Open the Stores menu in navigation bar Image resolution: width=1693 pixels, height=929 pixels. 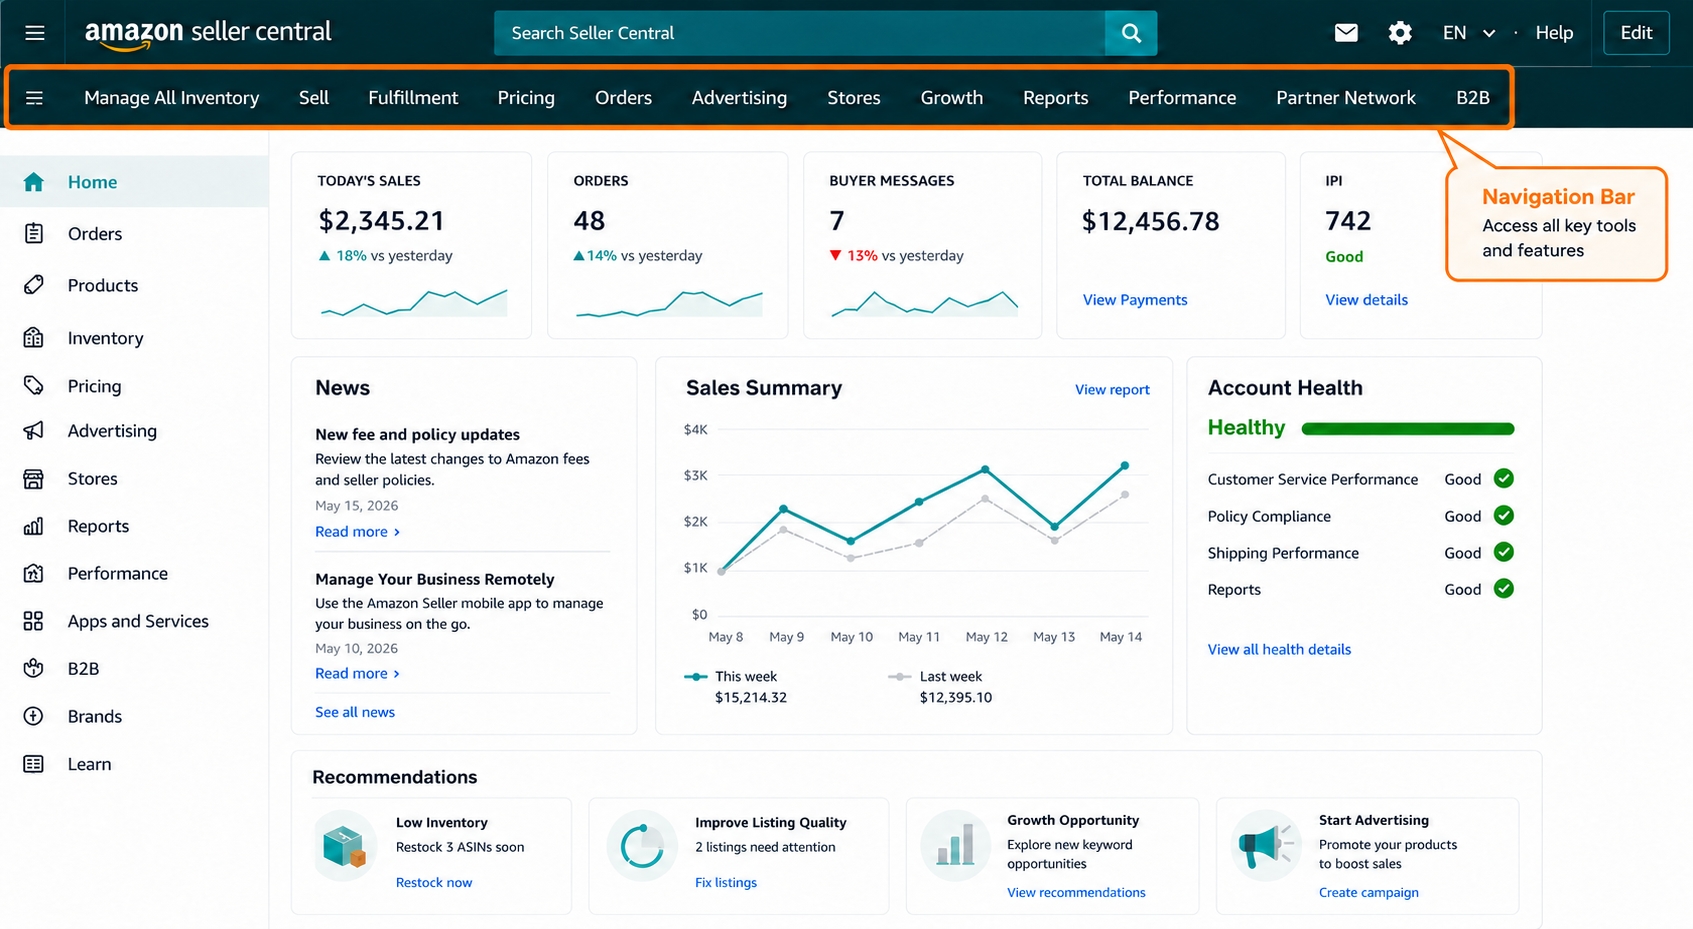(x=854, y=98)
